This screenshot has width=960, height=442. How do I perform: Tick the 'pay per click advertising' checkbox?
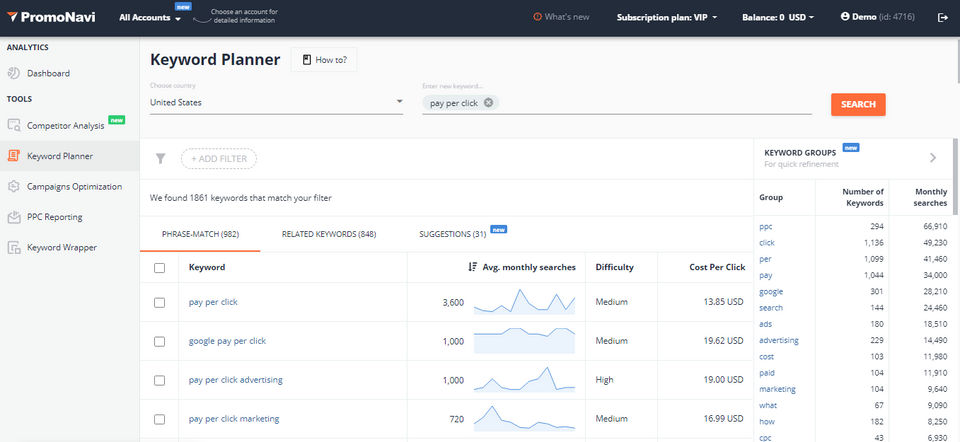pyautogui.click(x=159, y=380)
